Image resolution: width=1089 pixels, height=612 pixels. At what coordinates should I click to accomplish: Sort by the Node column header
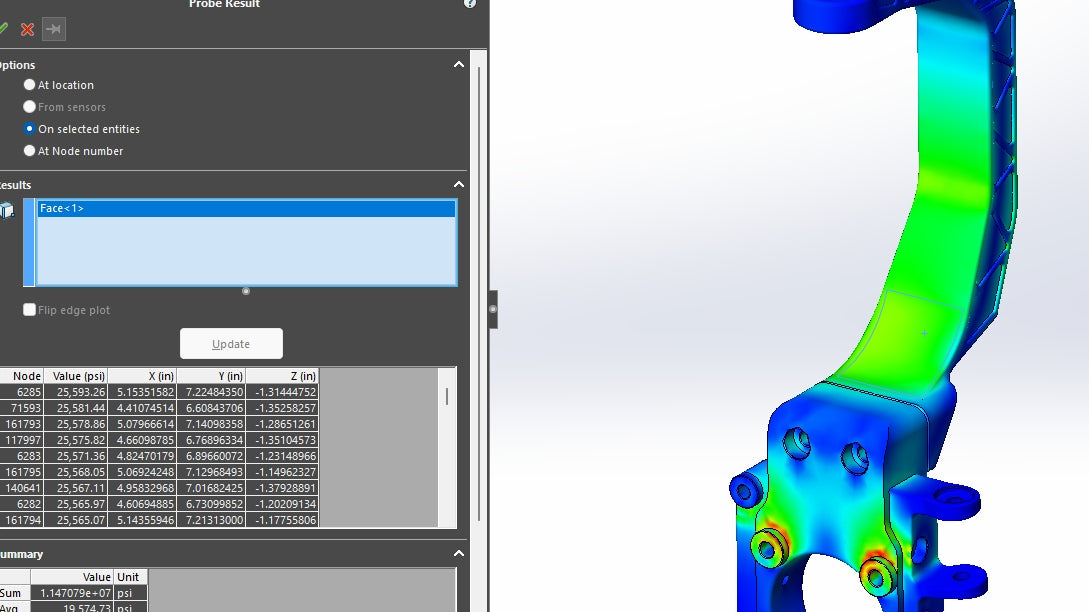click(x=22, y=376)
